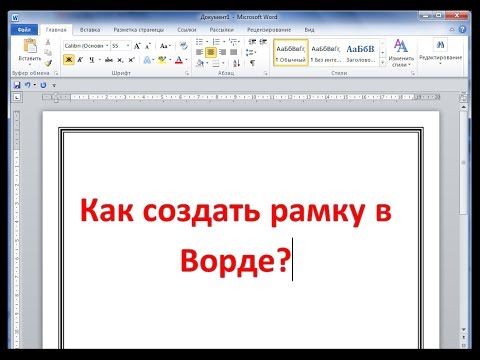Click the text highlight color marker icon
The width and height of the screenshot is (480, 360).
pos(162,60)
